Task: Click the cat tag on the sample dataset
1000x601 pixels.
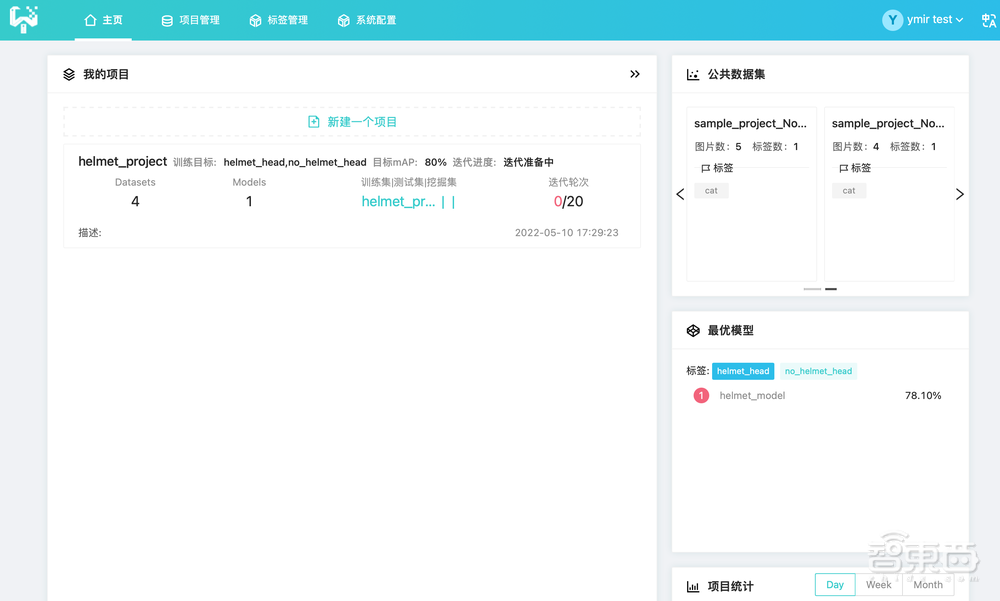Action: click(x=711, y=190)
